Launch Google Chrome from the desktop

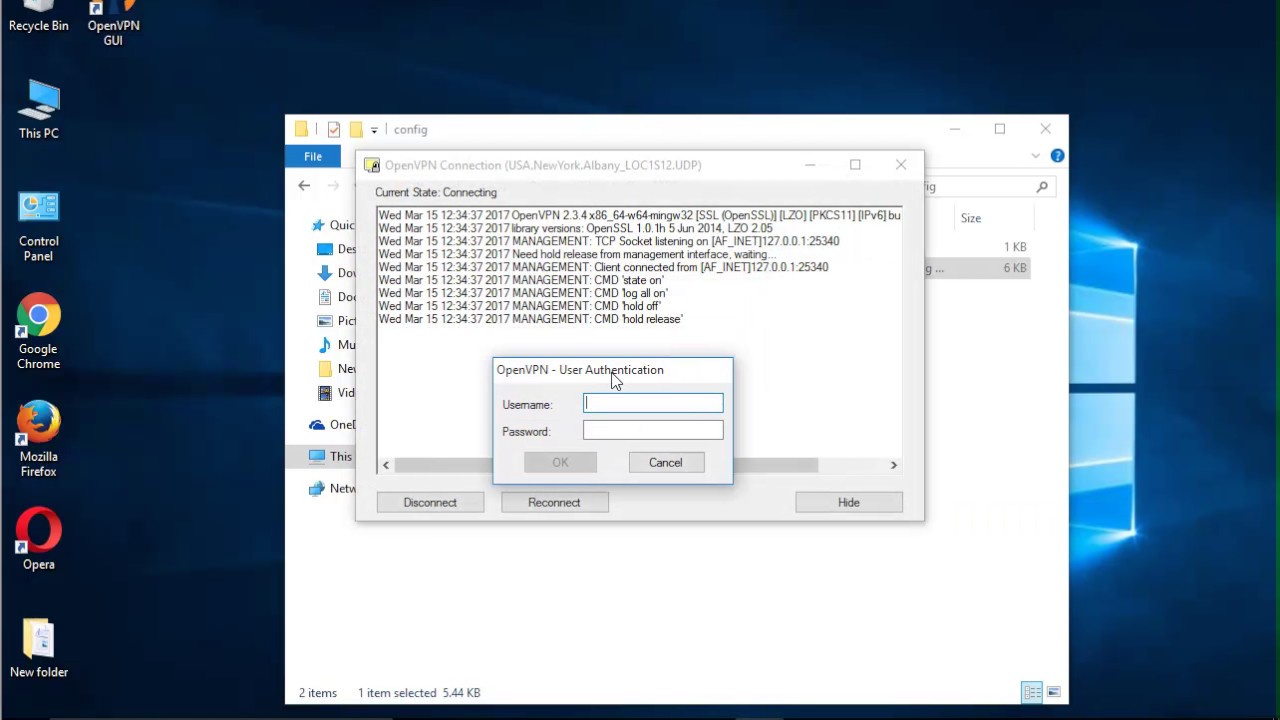pyautogui.click(x=38, y=332)
